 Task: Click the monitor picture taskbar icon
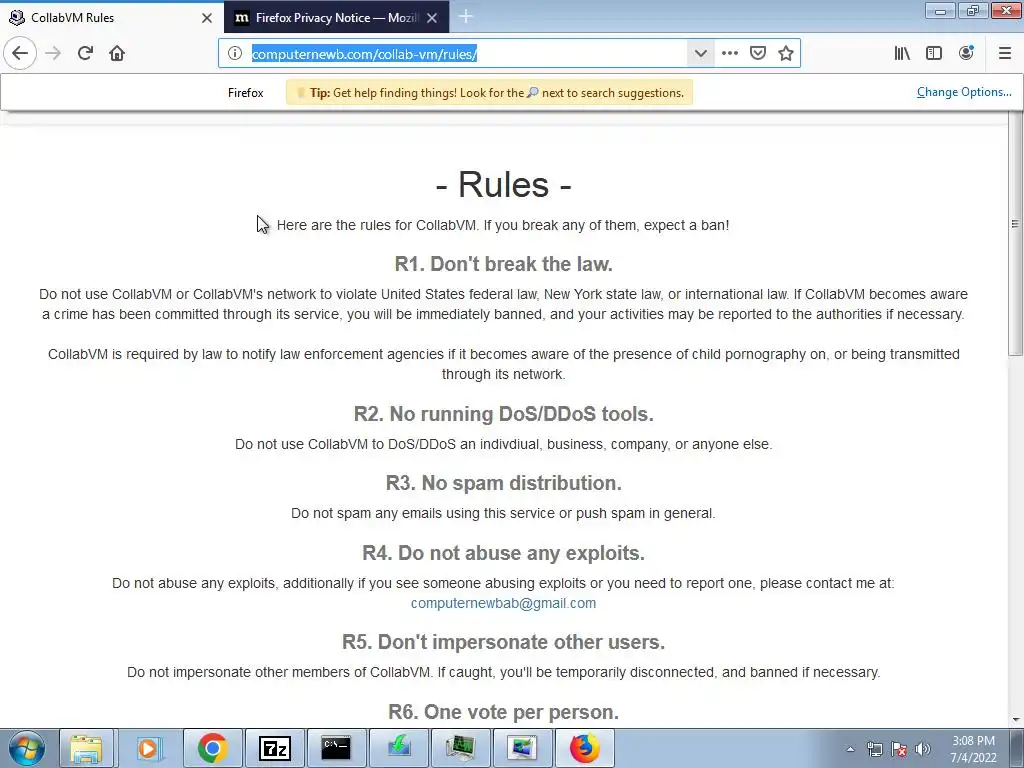click(x=522, y=748)
